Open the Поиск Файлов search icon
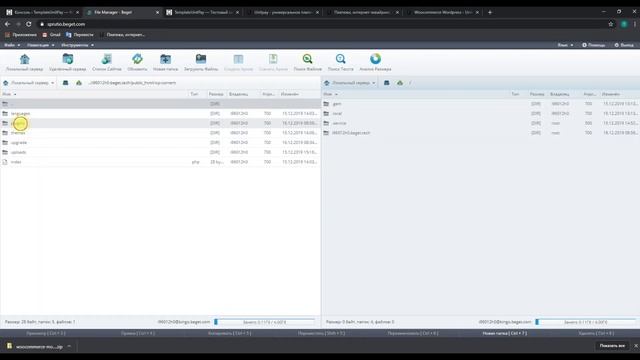The image size is (640, 360). tap(307, 59)
